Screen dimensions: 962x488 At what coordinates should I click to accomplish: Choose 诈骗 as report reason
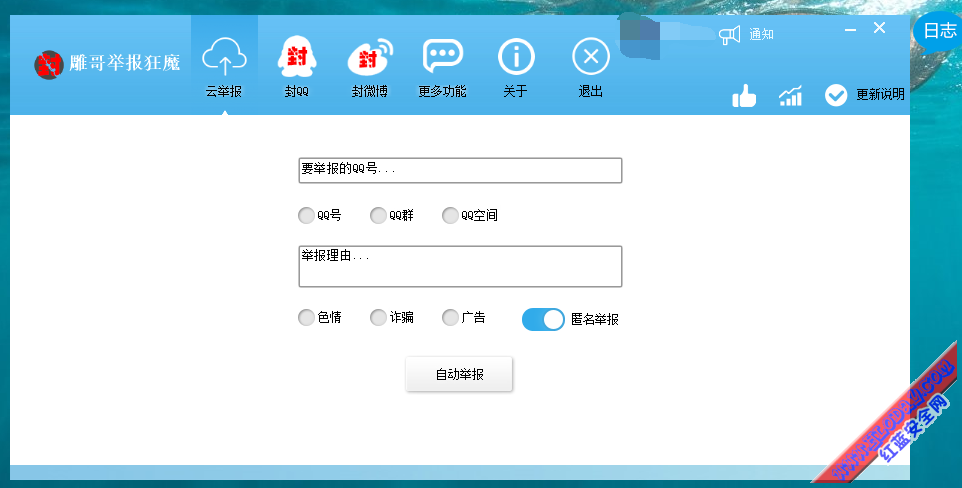(x=378, y=317)
